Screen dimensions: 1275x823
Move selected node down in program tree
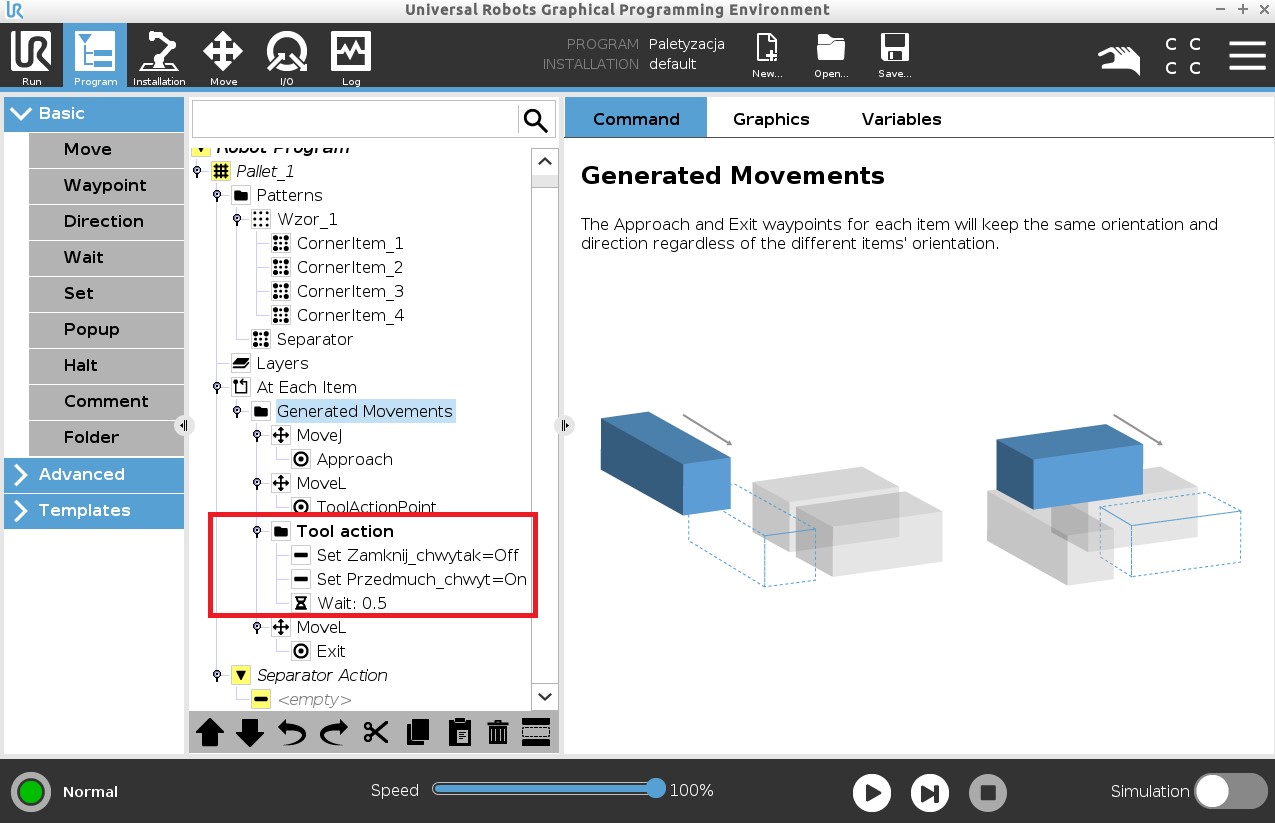250,733
